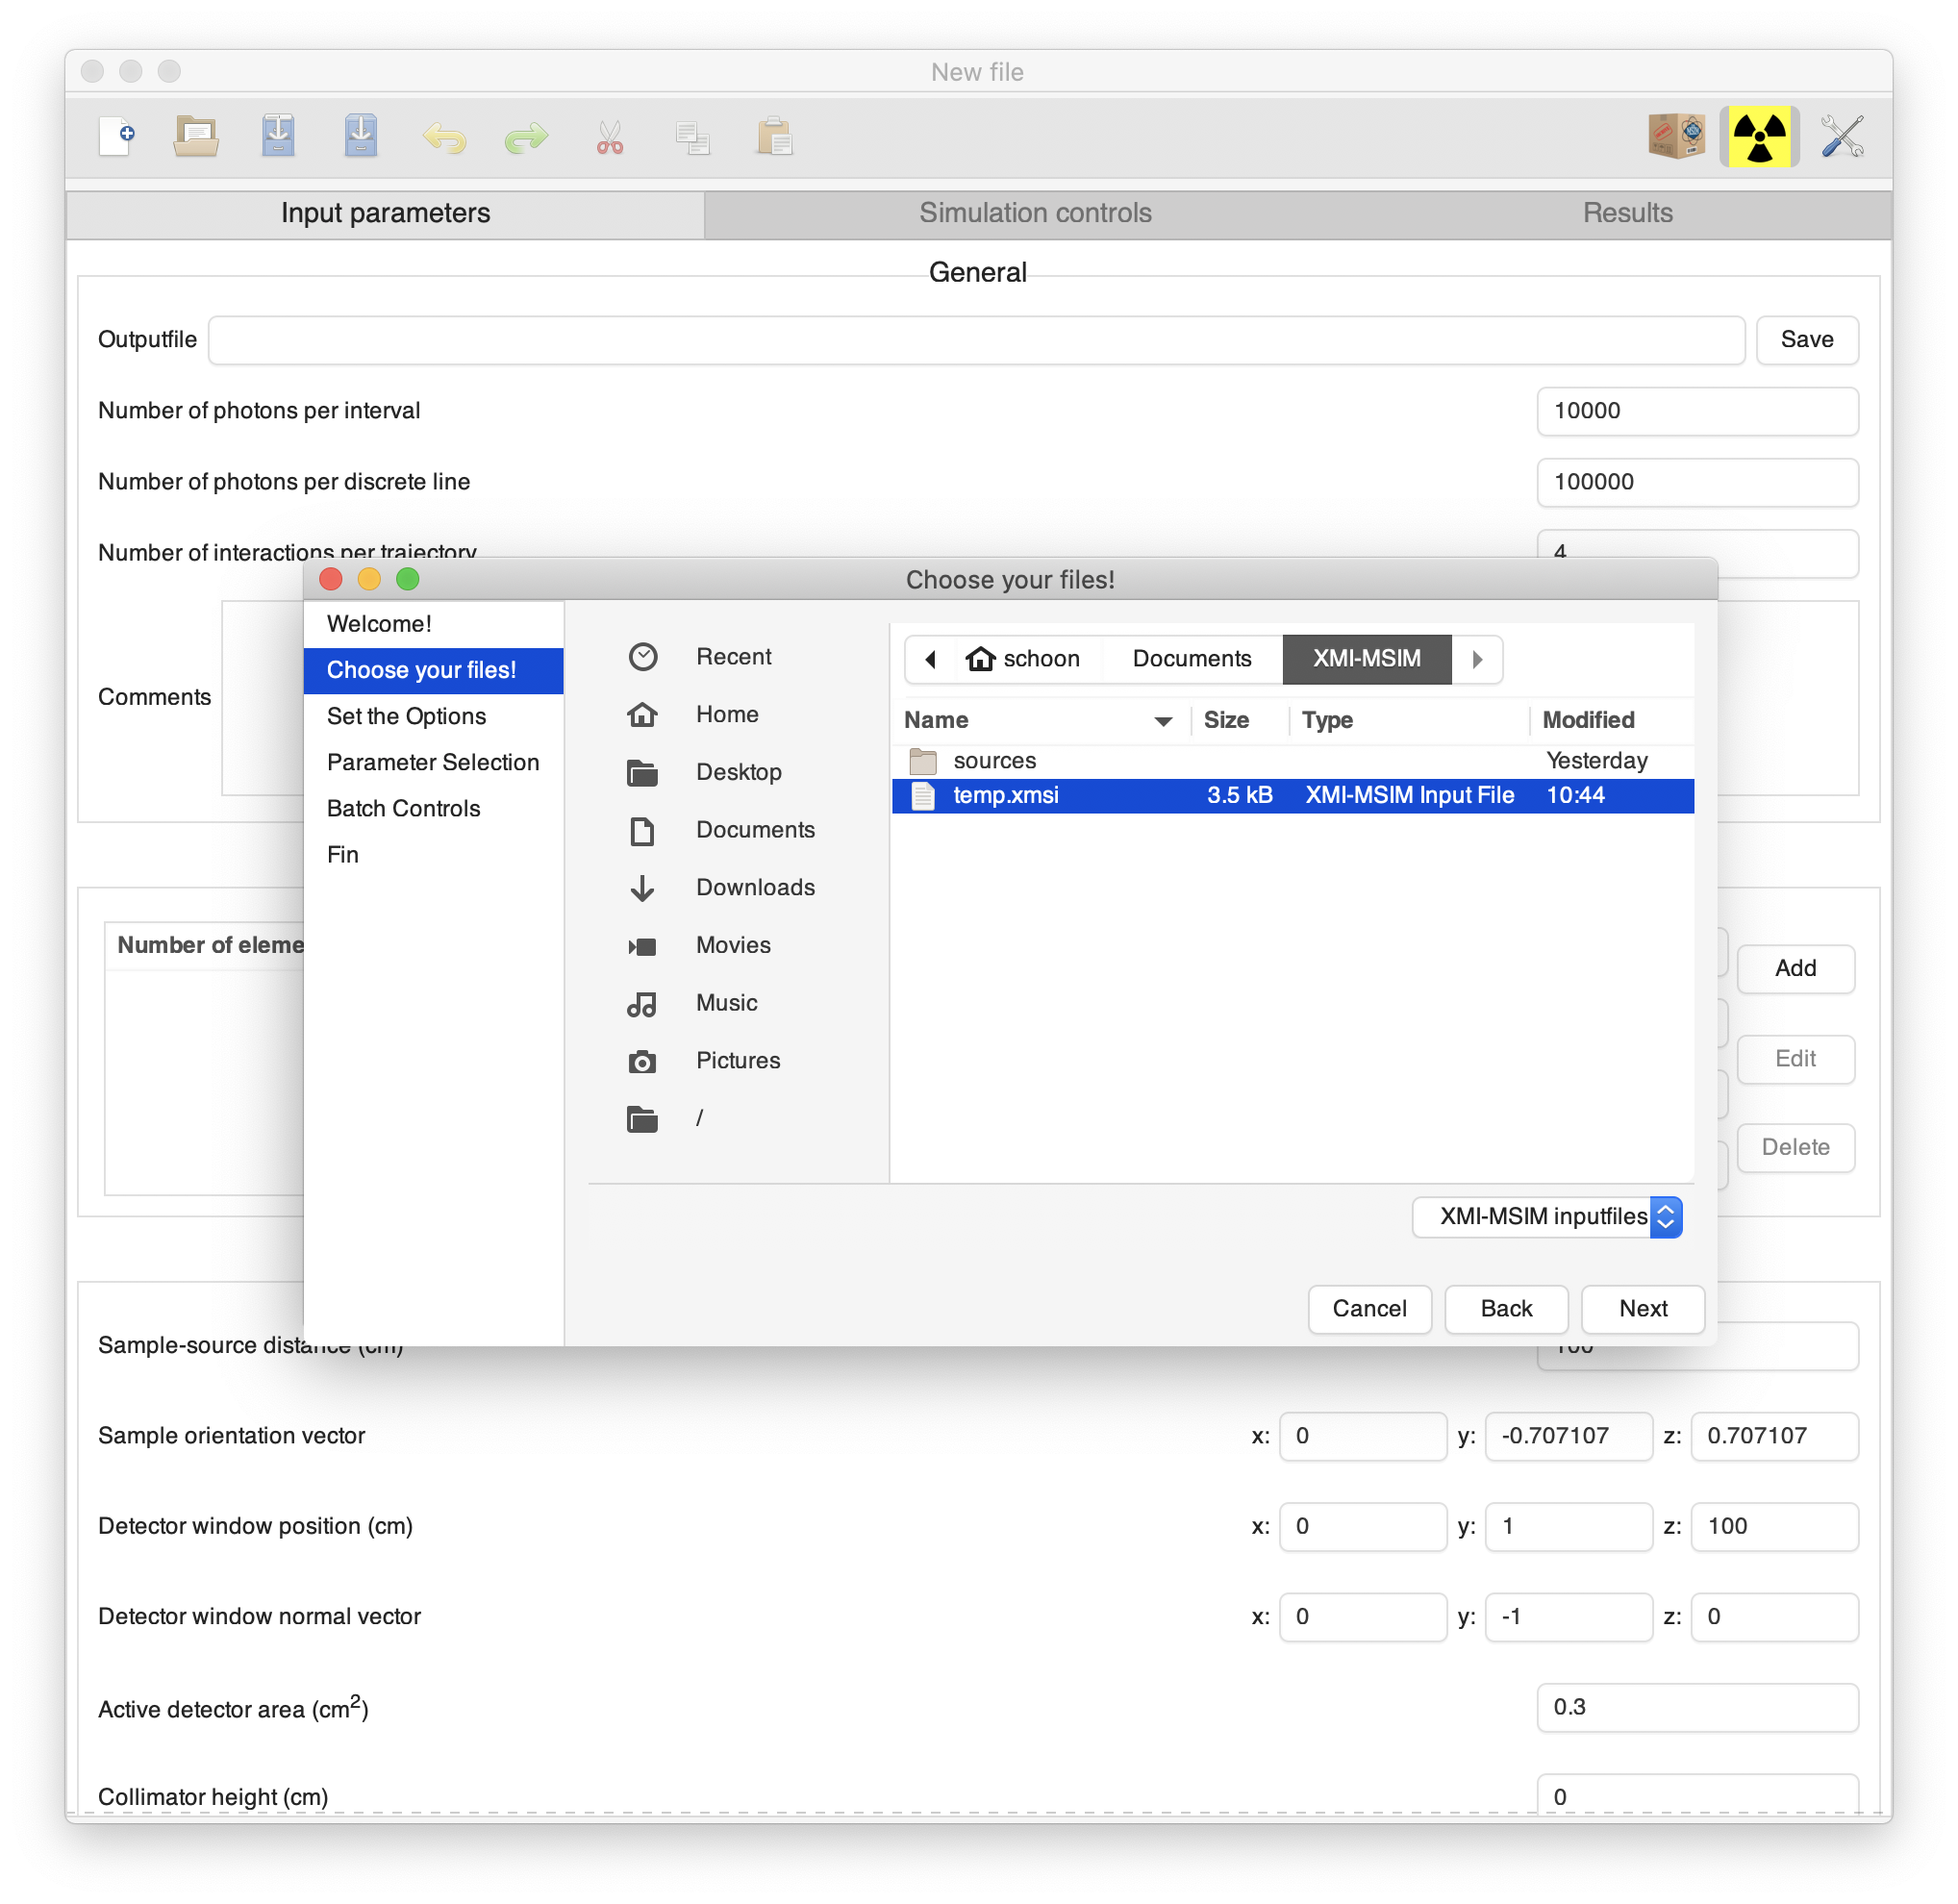Click the Copy toolbar icon
This screenshot has height=1904, width=1958.
point(692,138)
